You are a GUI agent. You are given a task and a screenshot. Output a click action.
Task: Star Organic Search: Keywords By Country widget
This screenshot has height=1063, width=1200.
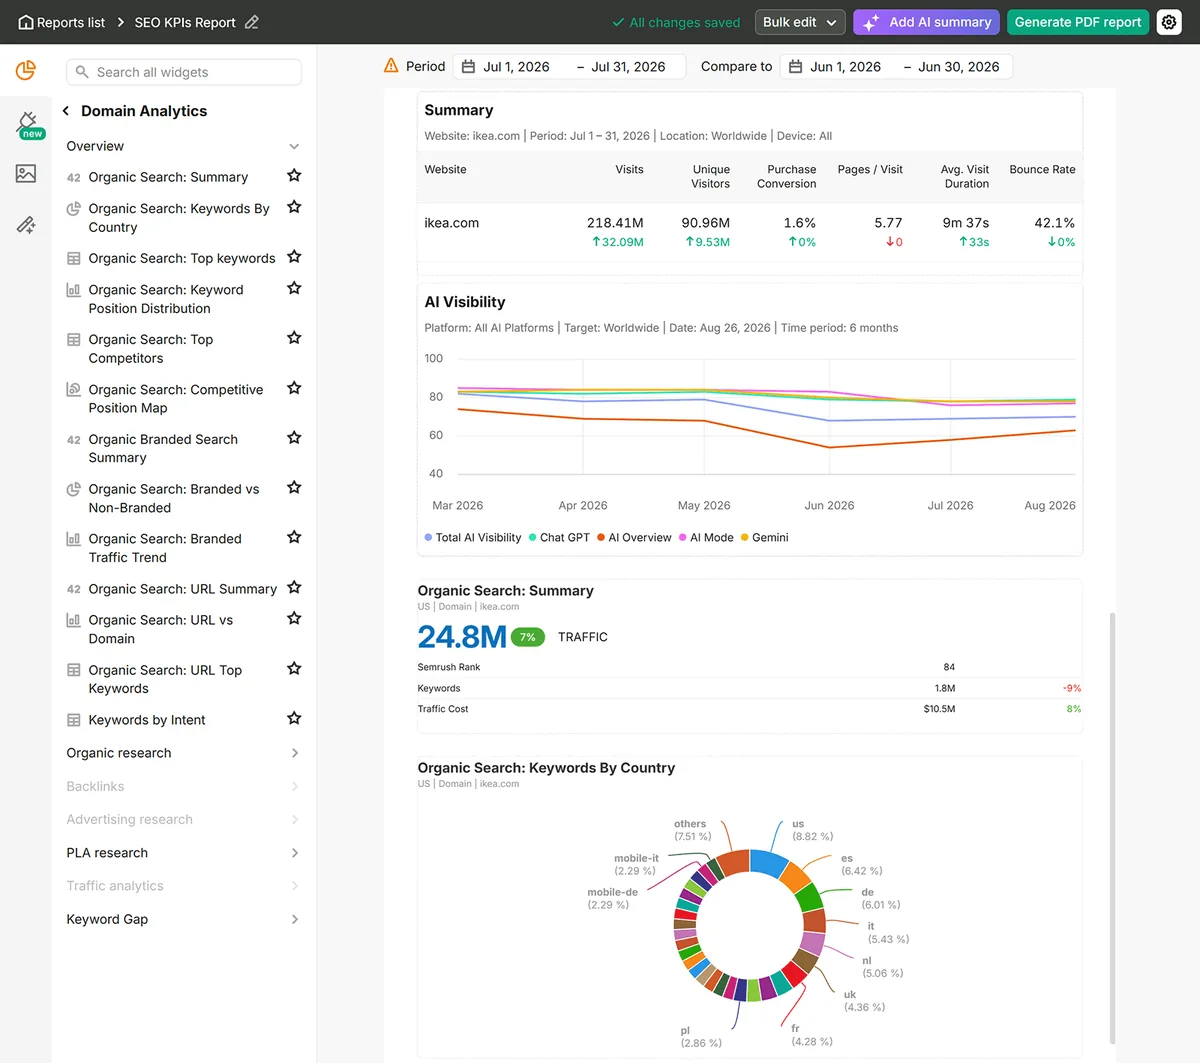pos(294,207)
